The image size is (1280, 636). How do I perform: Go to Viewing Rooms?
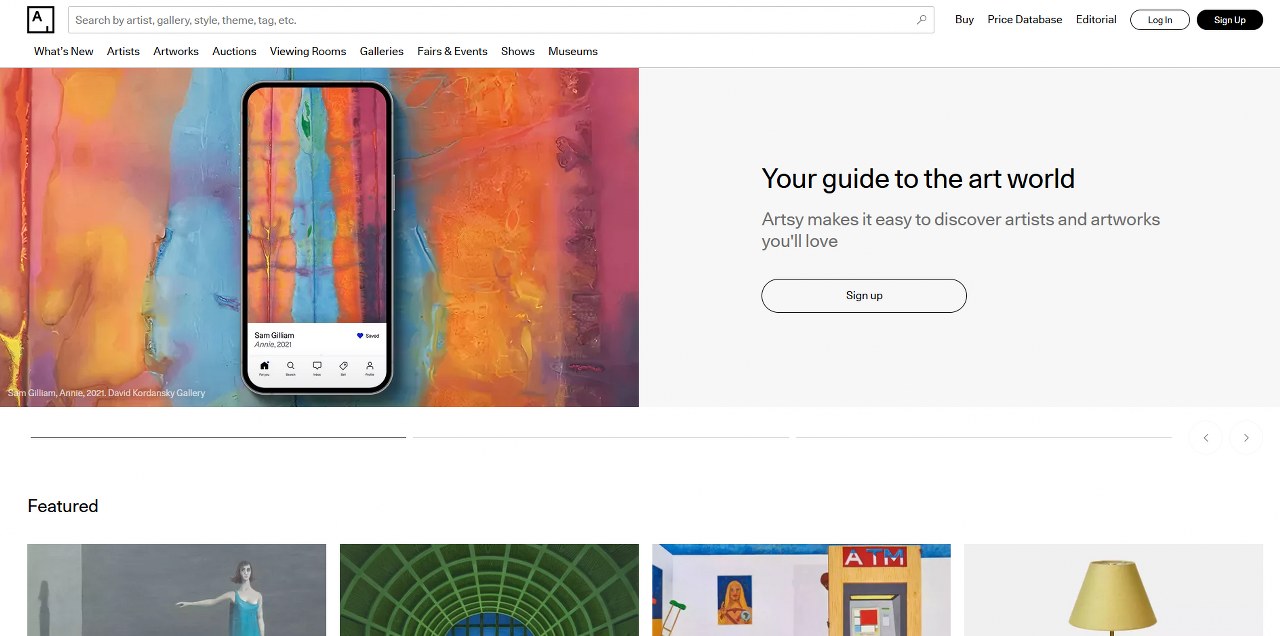click(308, 51)
